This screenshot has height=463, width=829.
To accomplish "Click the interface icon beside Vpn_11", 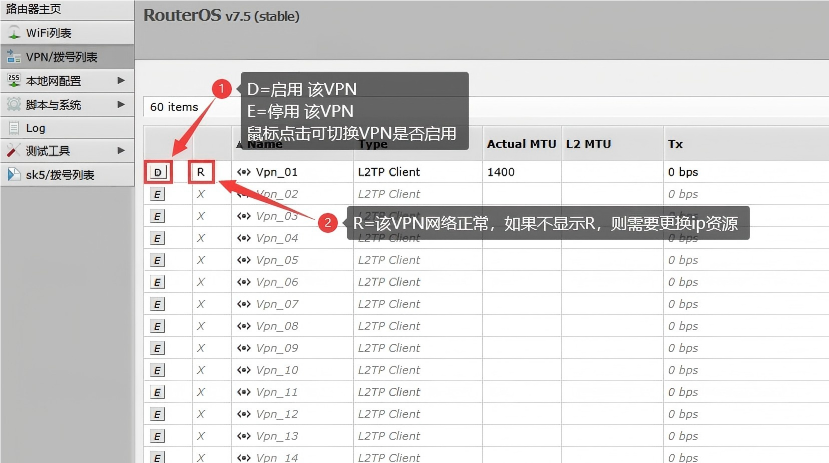I will (244, 392).
